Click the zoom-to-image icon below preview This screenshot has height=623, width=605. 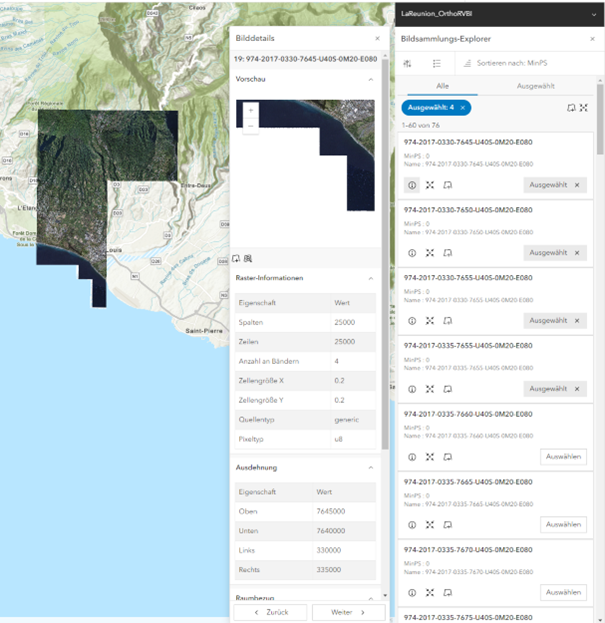248,259
